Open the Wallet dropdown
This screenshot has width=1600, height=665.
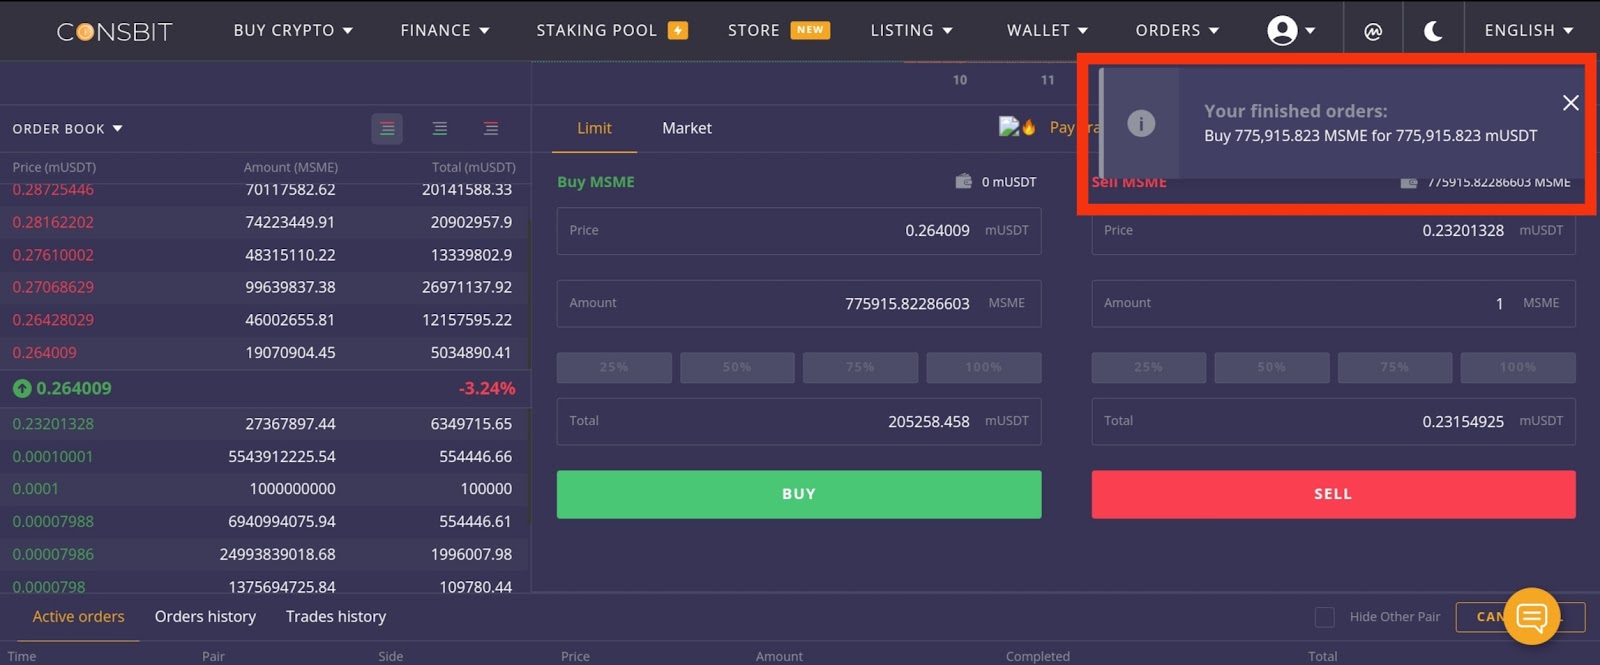1047,31
